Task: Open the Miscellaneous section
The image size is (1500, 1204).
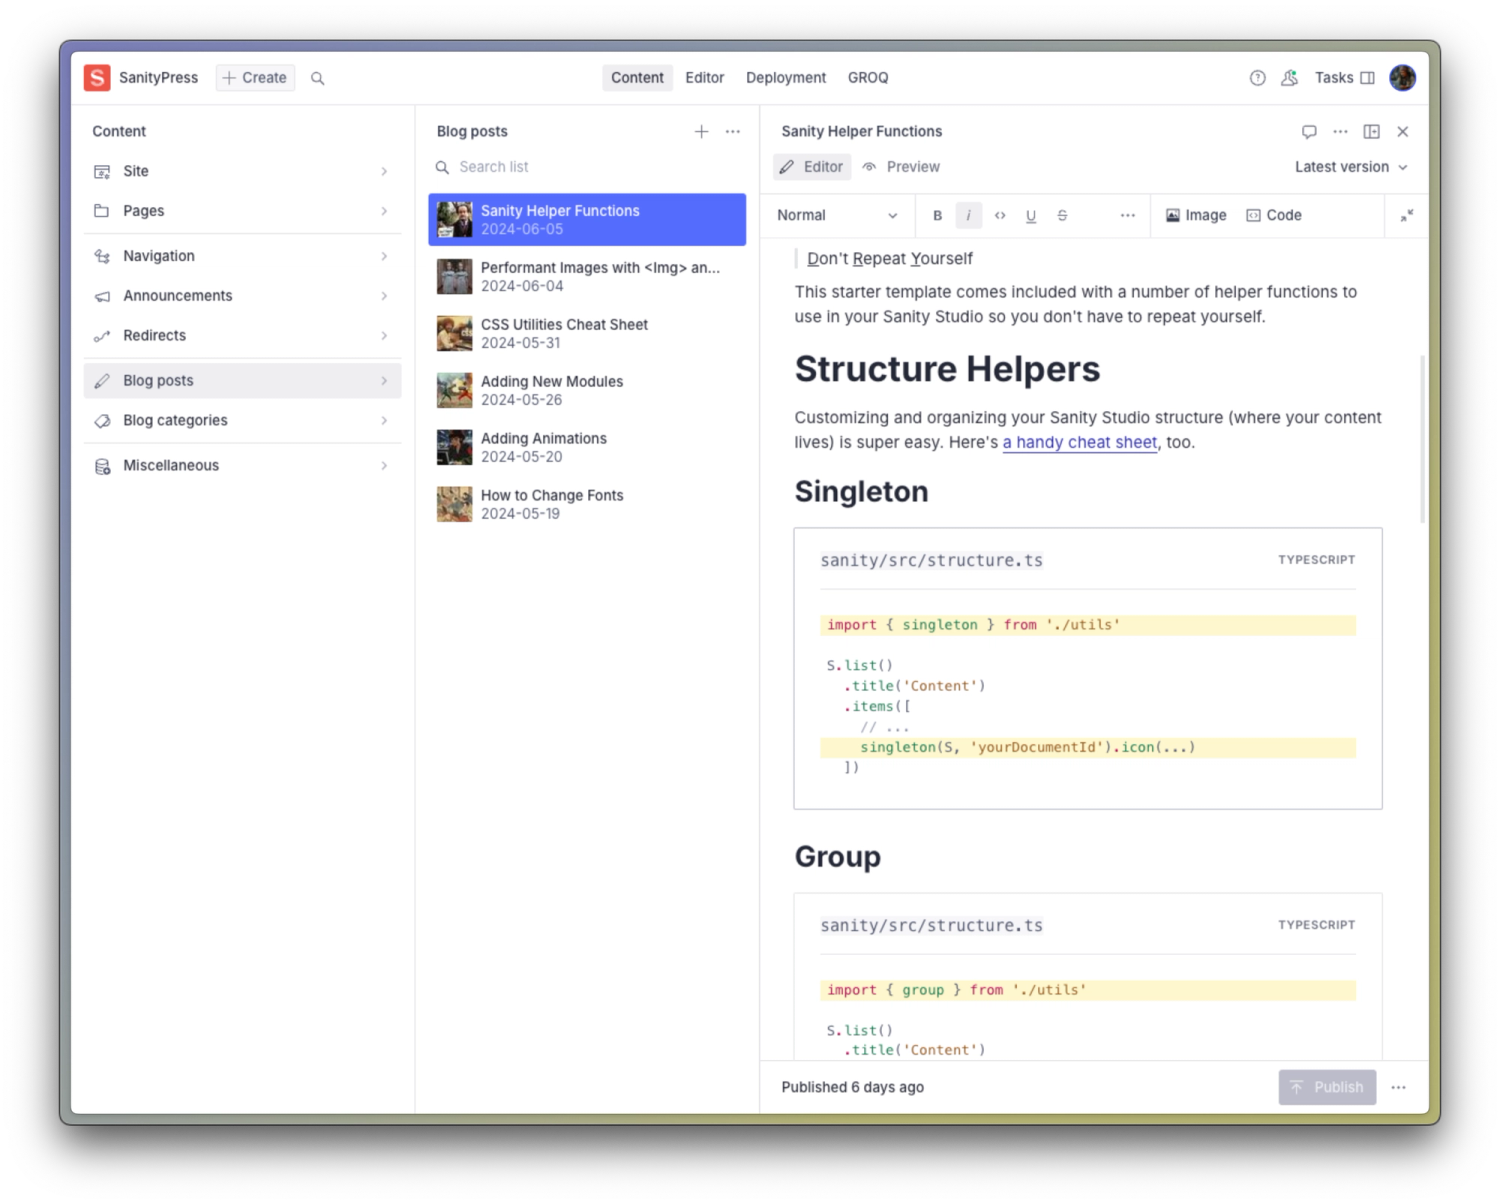Action: [x=243, y=466]
